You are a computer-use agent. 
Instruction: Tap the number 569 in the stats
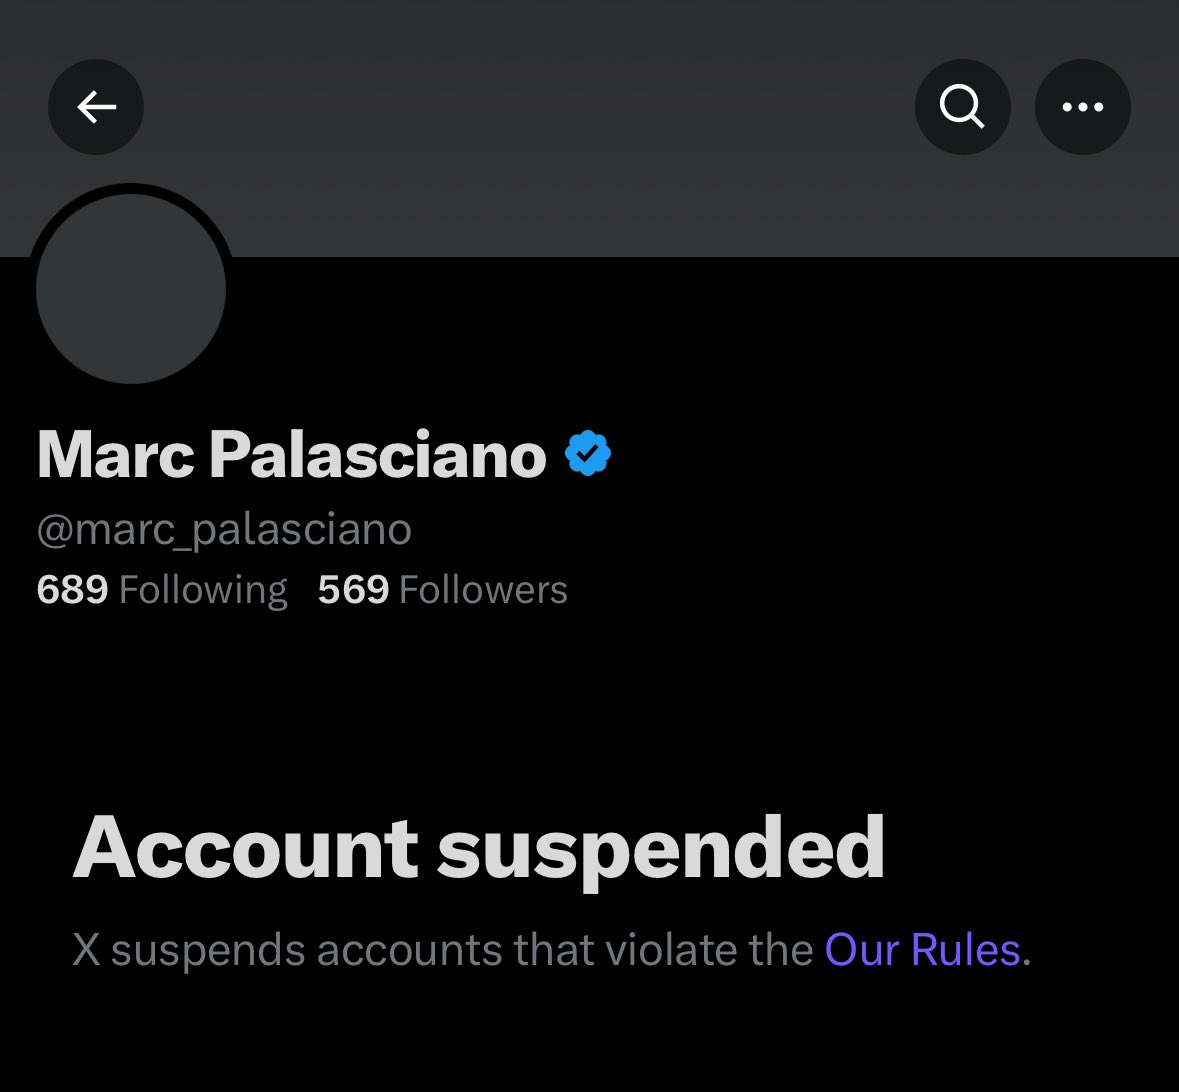(353, 590)
